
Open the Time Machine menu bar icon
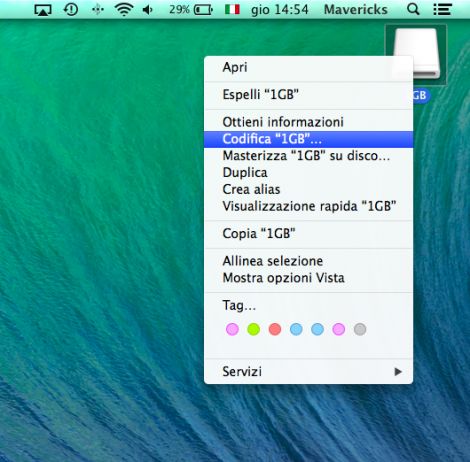[x=71, y=10]
